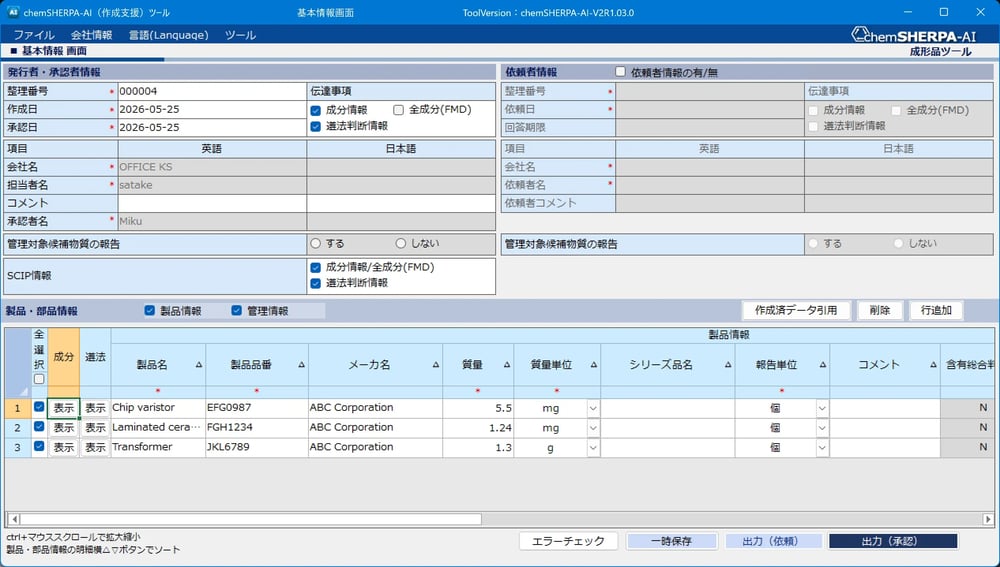The width and height of the screenshot is (1000, 567).
Task: Sort by 報告単位 column triangle
Action: click(823, 365)
